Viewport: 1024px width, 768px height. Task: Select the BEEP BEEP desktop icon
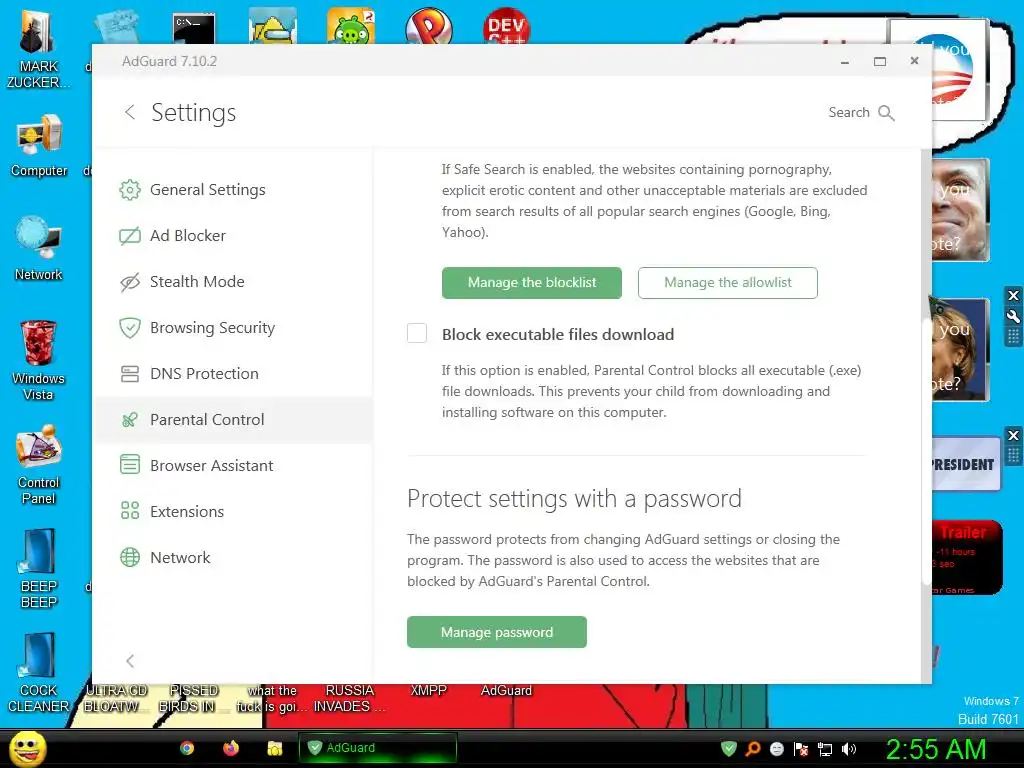39,569
